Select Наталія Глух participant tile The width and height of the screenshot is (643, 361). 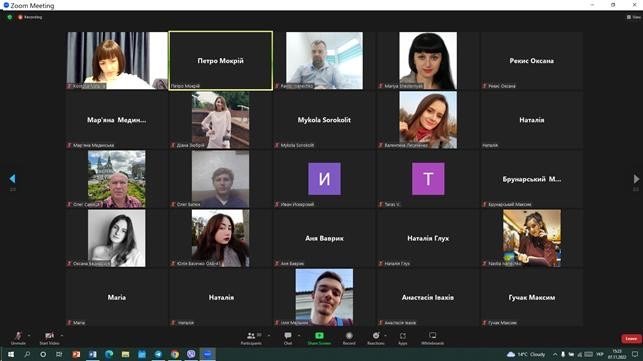point(428,238)
